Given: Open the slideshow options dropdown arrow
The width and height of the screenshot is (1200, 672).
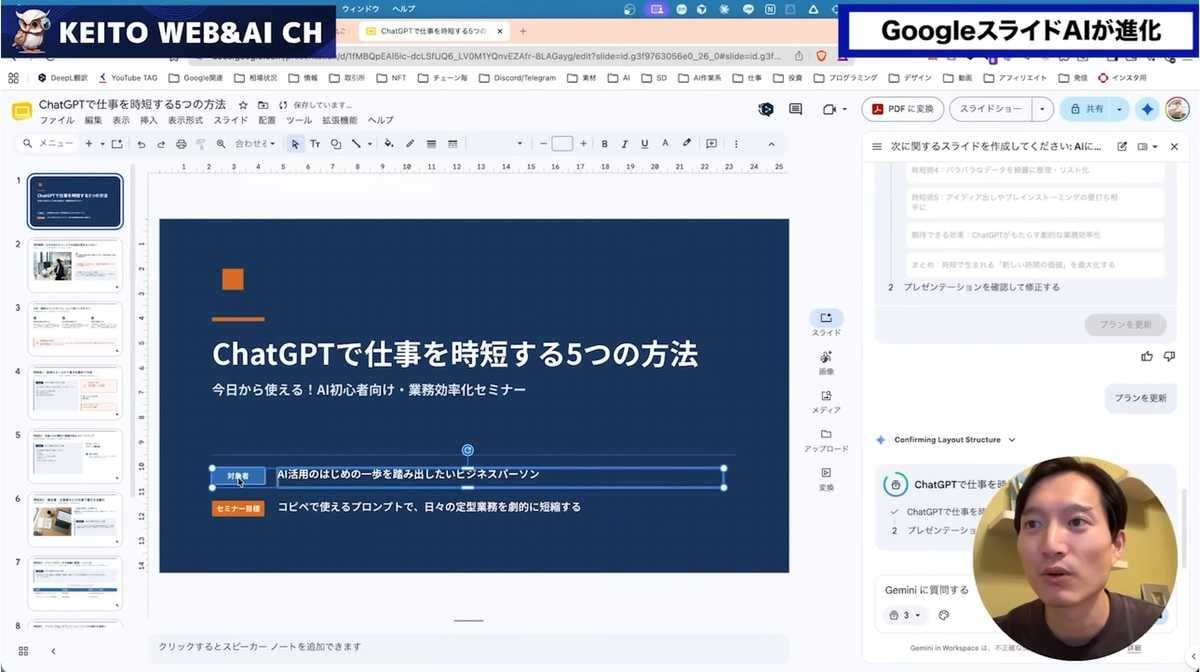Looking at the screenshot, I should pyautogui.click(x=1043, y=109).
